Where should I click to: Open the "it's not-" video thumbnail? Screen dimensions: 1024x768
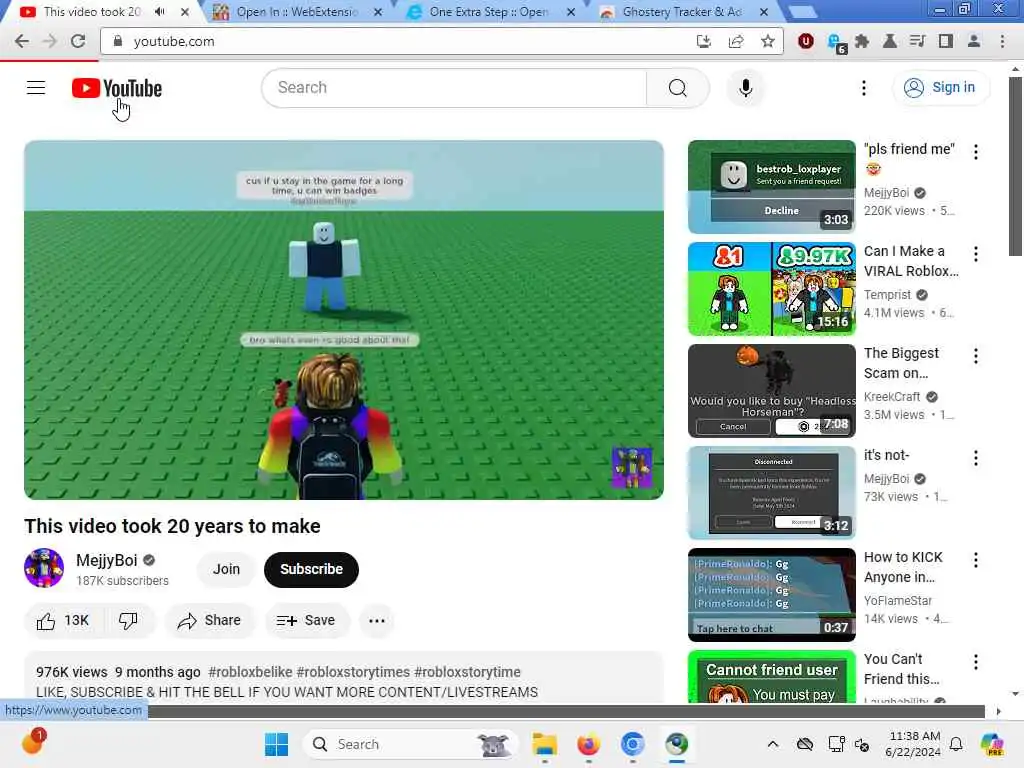point(771,492)
